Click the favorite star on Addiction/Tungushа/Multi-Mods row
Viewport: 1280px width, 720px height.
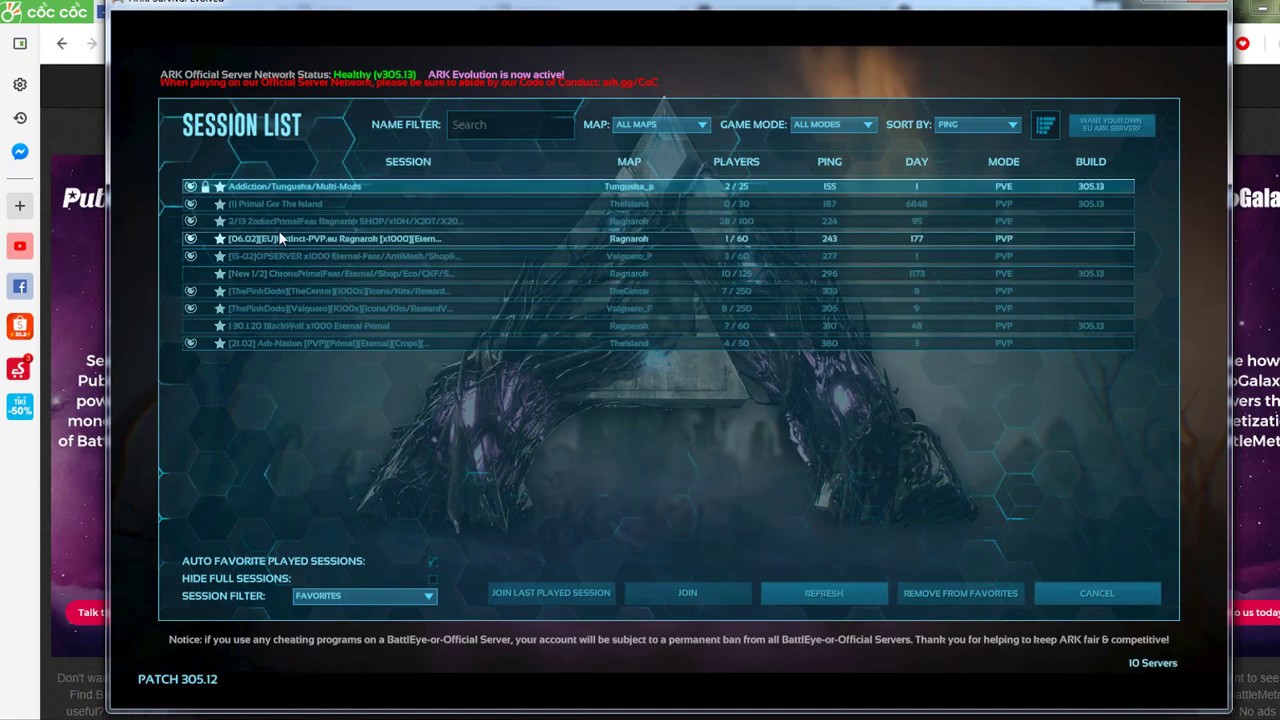click(220, 186)
